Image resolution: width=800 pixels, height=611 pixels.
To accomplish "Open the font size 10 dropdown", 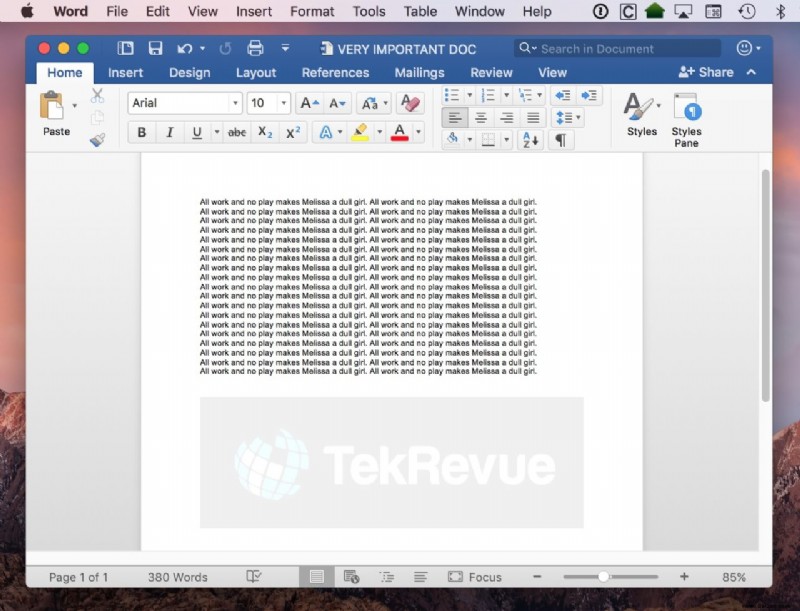I will click(284, 104).
